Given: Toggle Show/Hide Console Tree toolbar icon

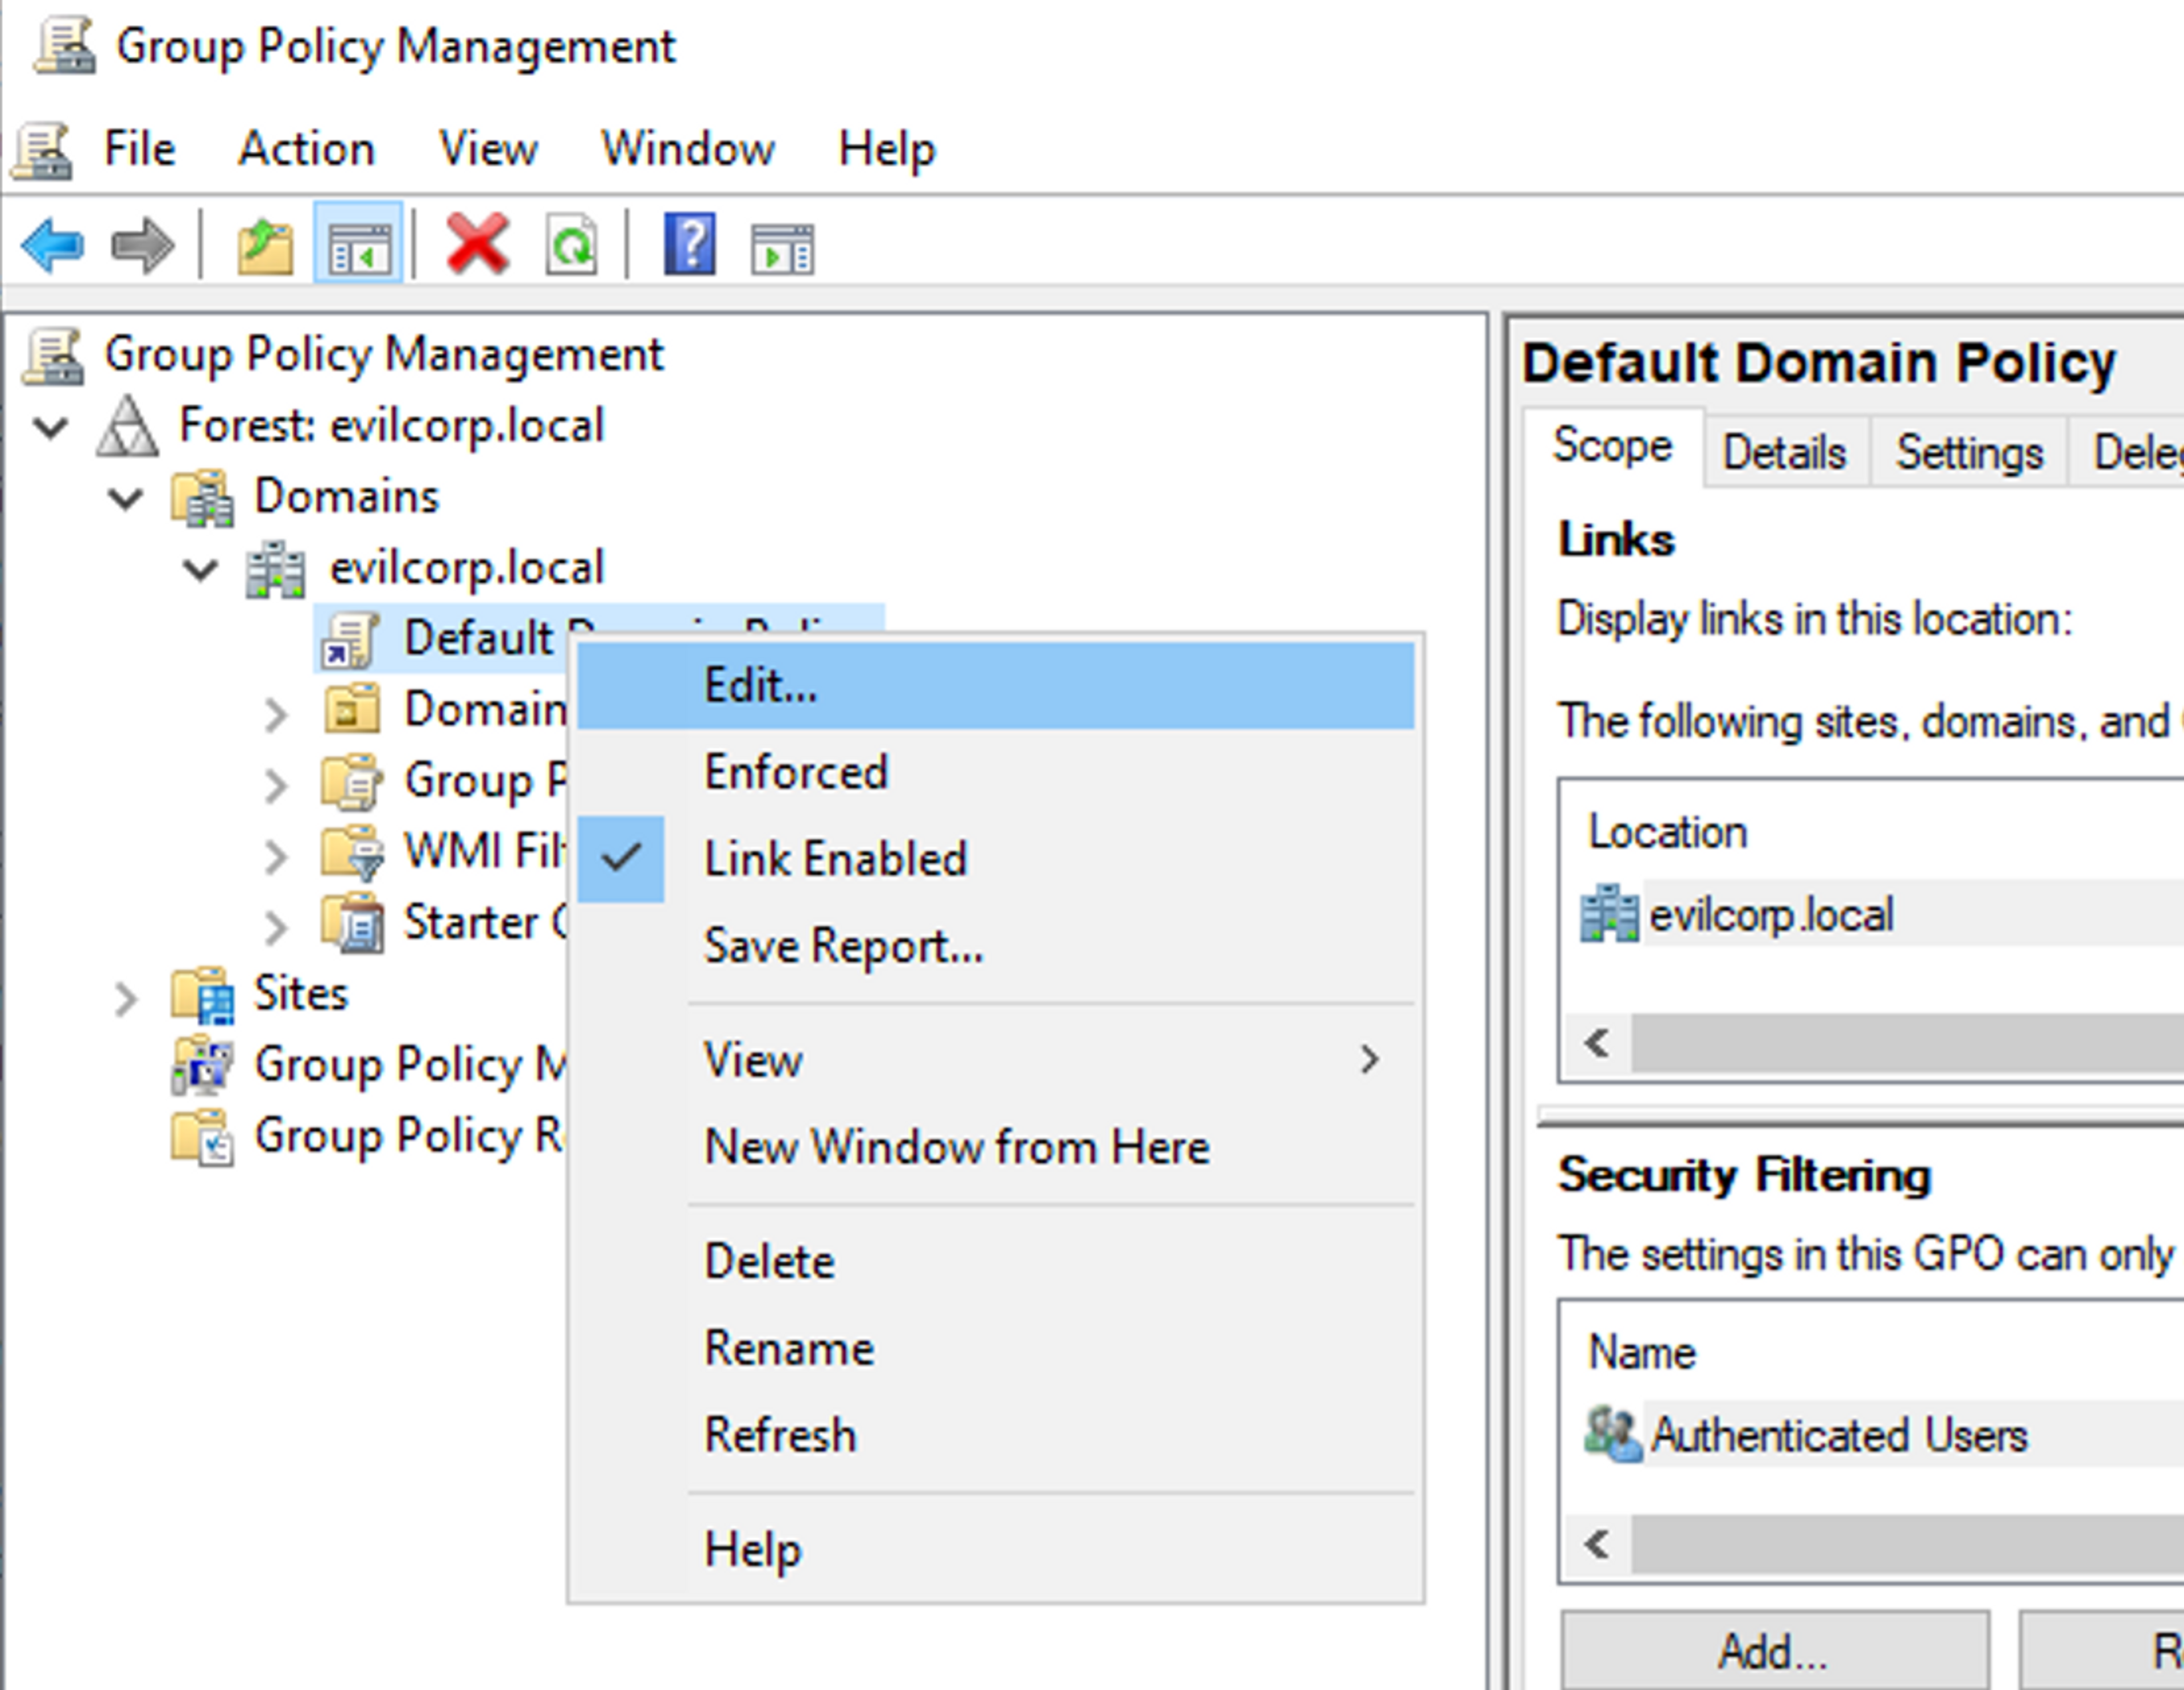Looking at the screenshot, I should [358, 247].
